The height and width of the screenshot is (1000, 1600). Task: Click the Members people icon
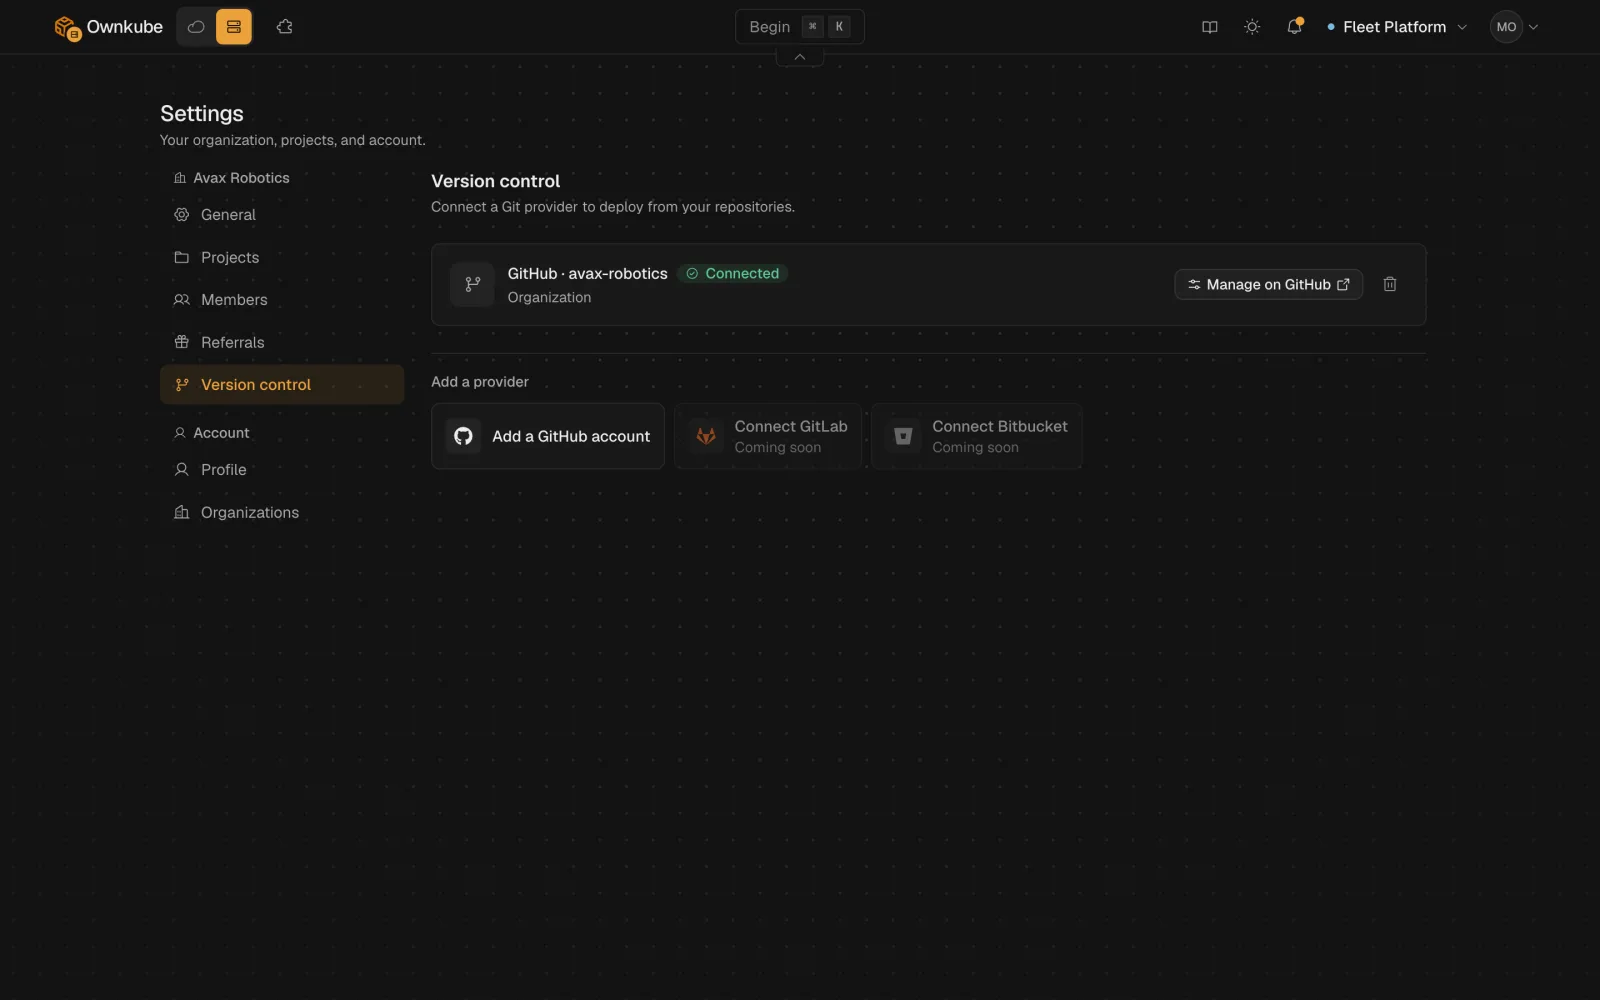coord(181,300)
